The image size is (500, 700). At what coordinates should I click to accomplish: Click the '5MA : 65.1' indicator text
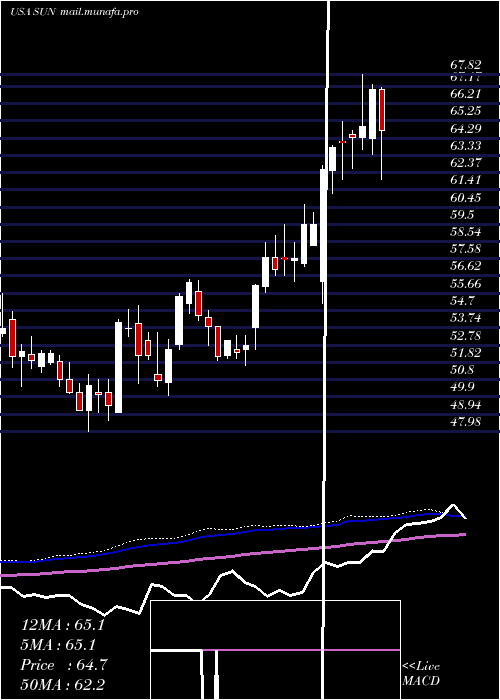point(58,645)
